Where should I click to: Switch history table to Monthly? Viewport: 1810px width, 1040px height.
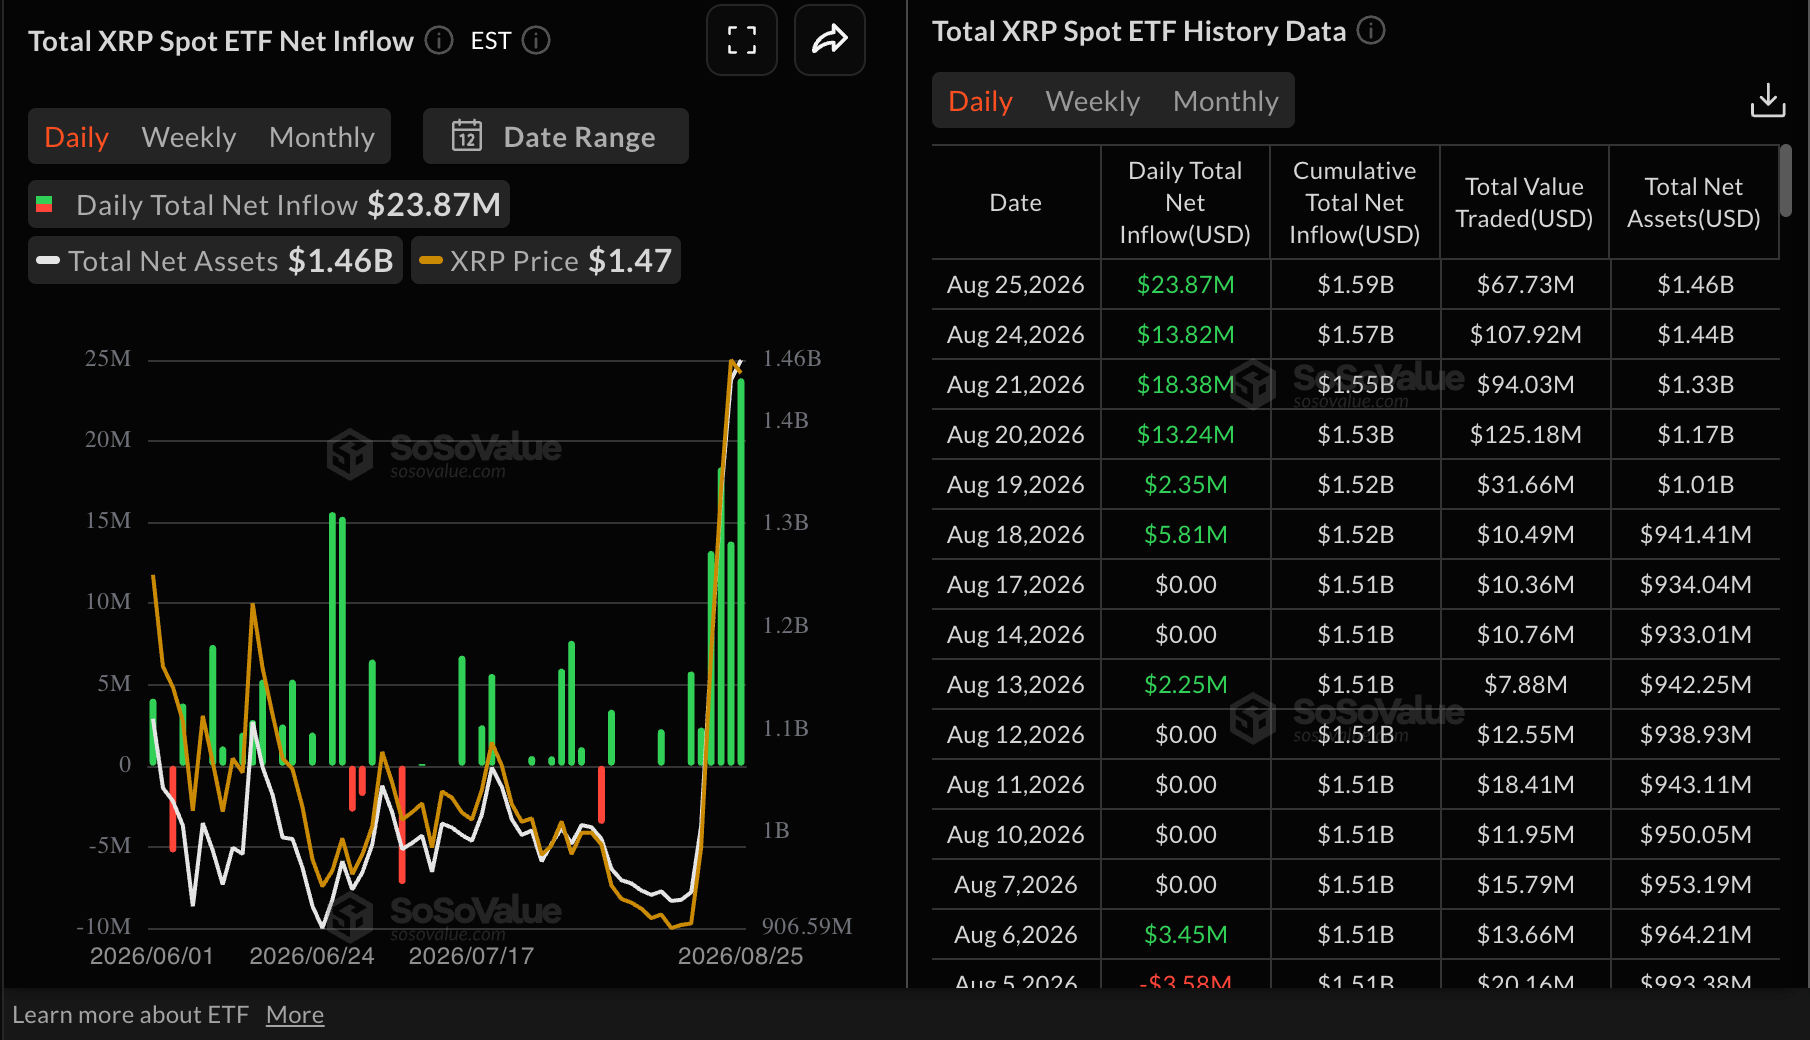[1226, 101]
